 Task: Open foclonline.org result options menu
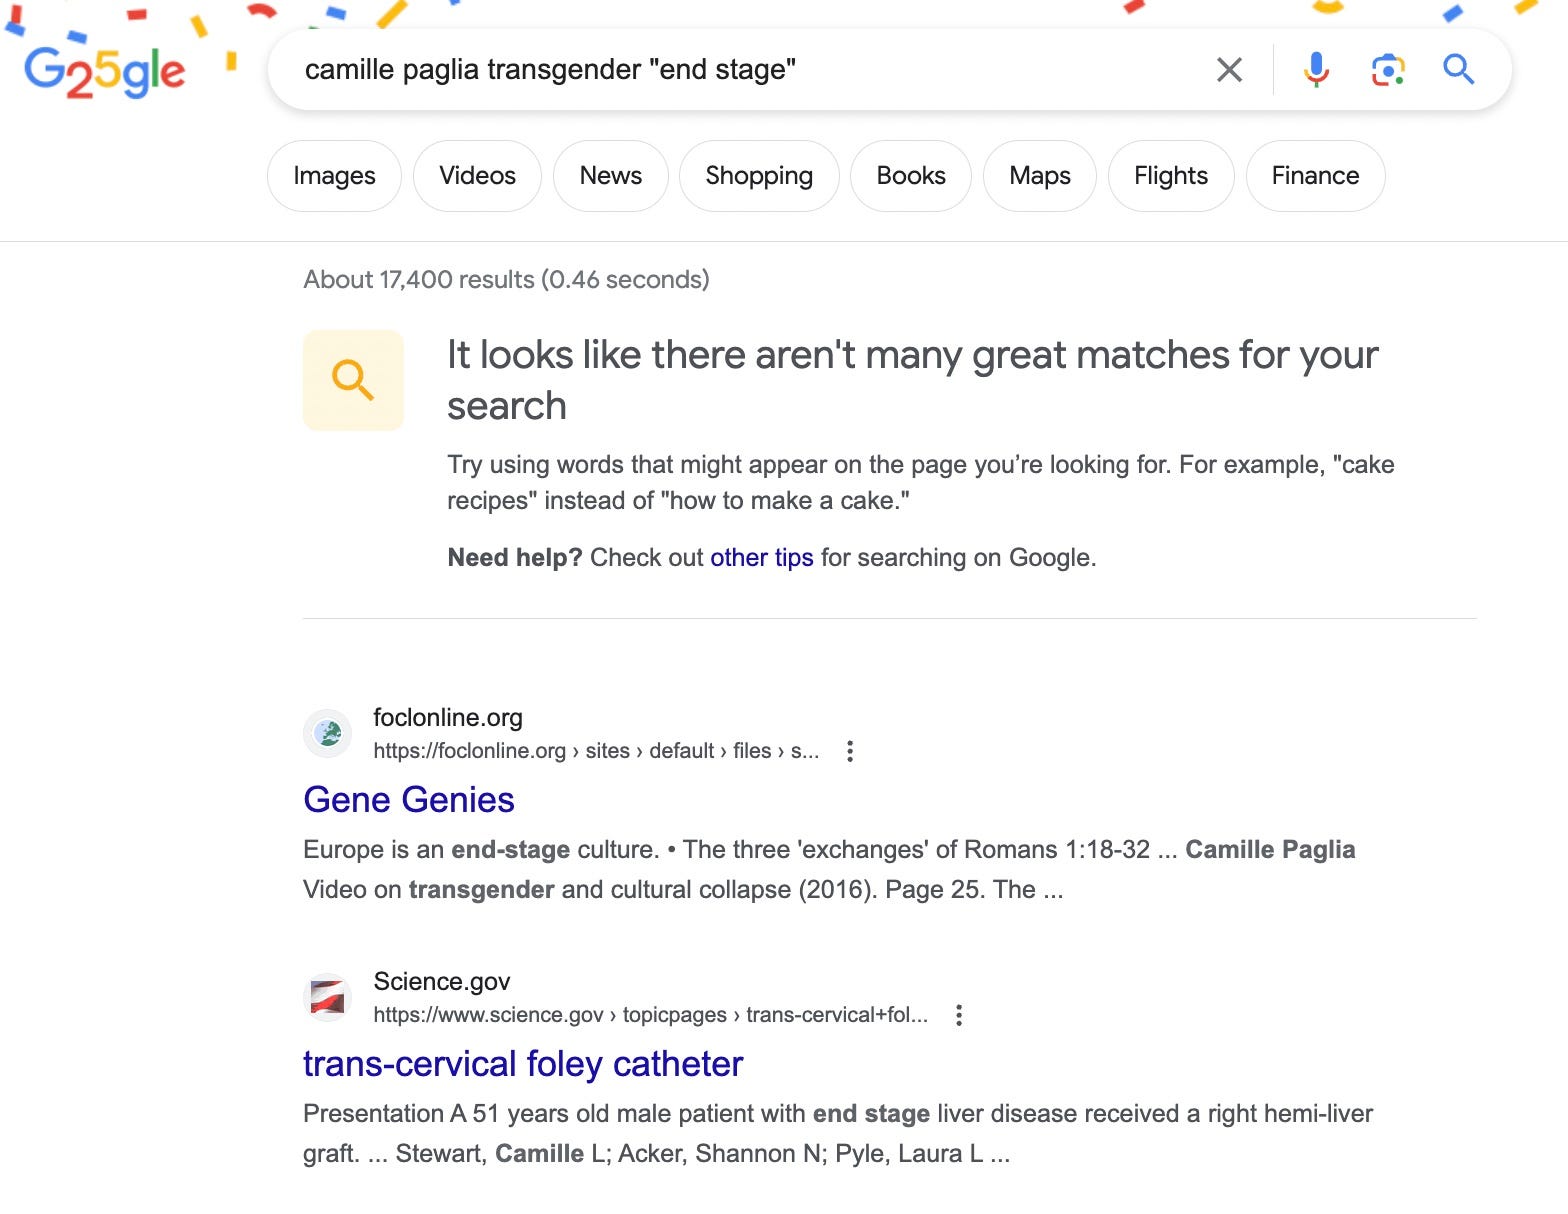(850, 751)
